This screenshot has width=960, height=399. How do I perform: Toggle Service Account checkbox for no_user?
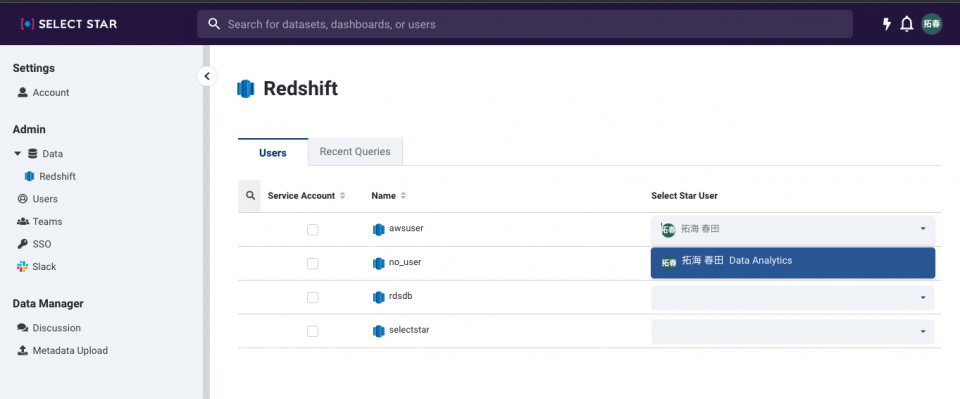click(312, 263)
